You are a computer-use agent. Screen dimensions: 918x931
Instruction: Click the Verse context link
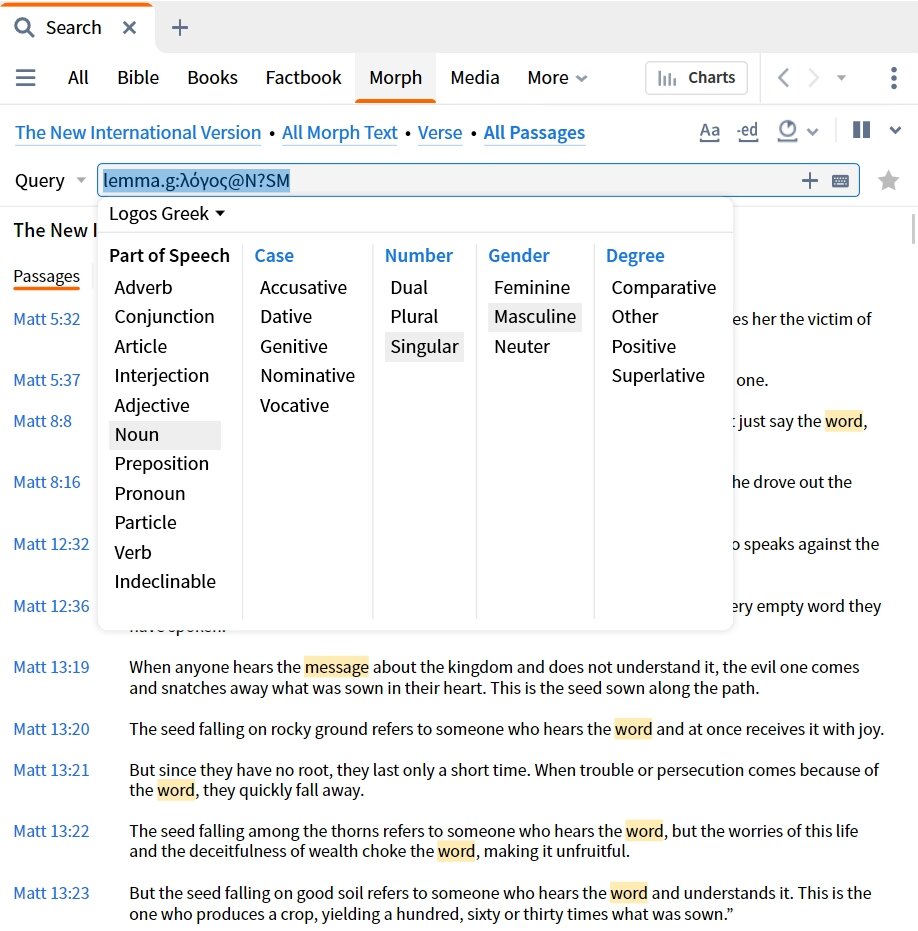point(440,132)
